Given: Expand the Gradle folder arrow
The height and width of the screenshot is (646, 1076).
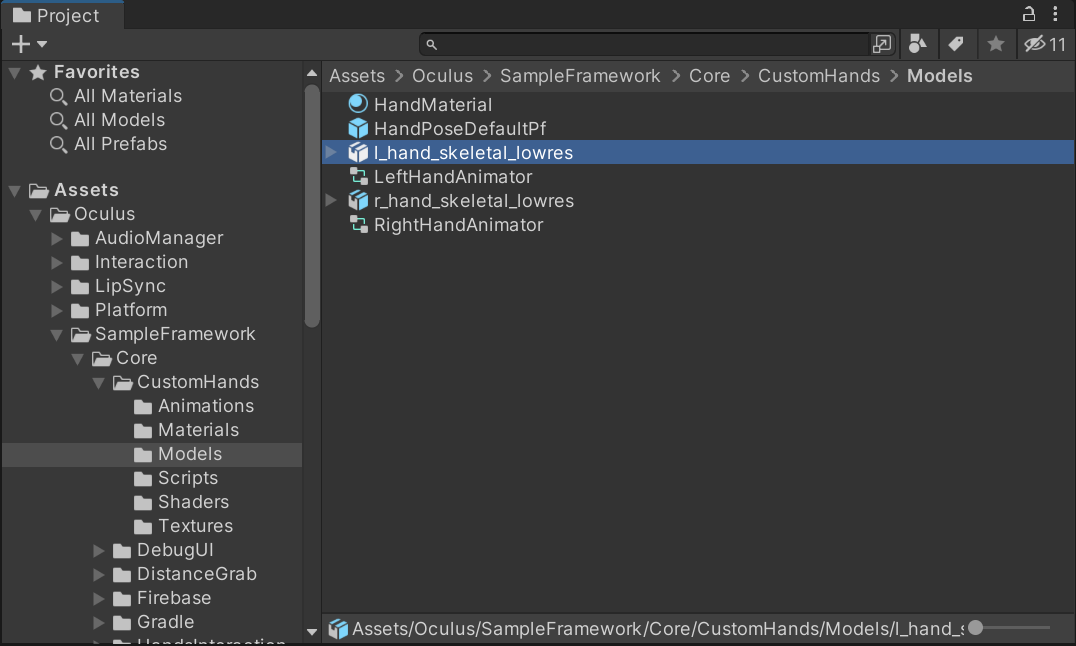Looking at the screenshot, I should coord(99,623).
